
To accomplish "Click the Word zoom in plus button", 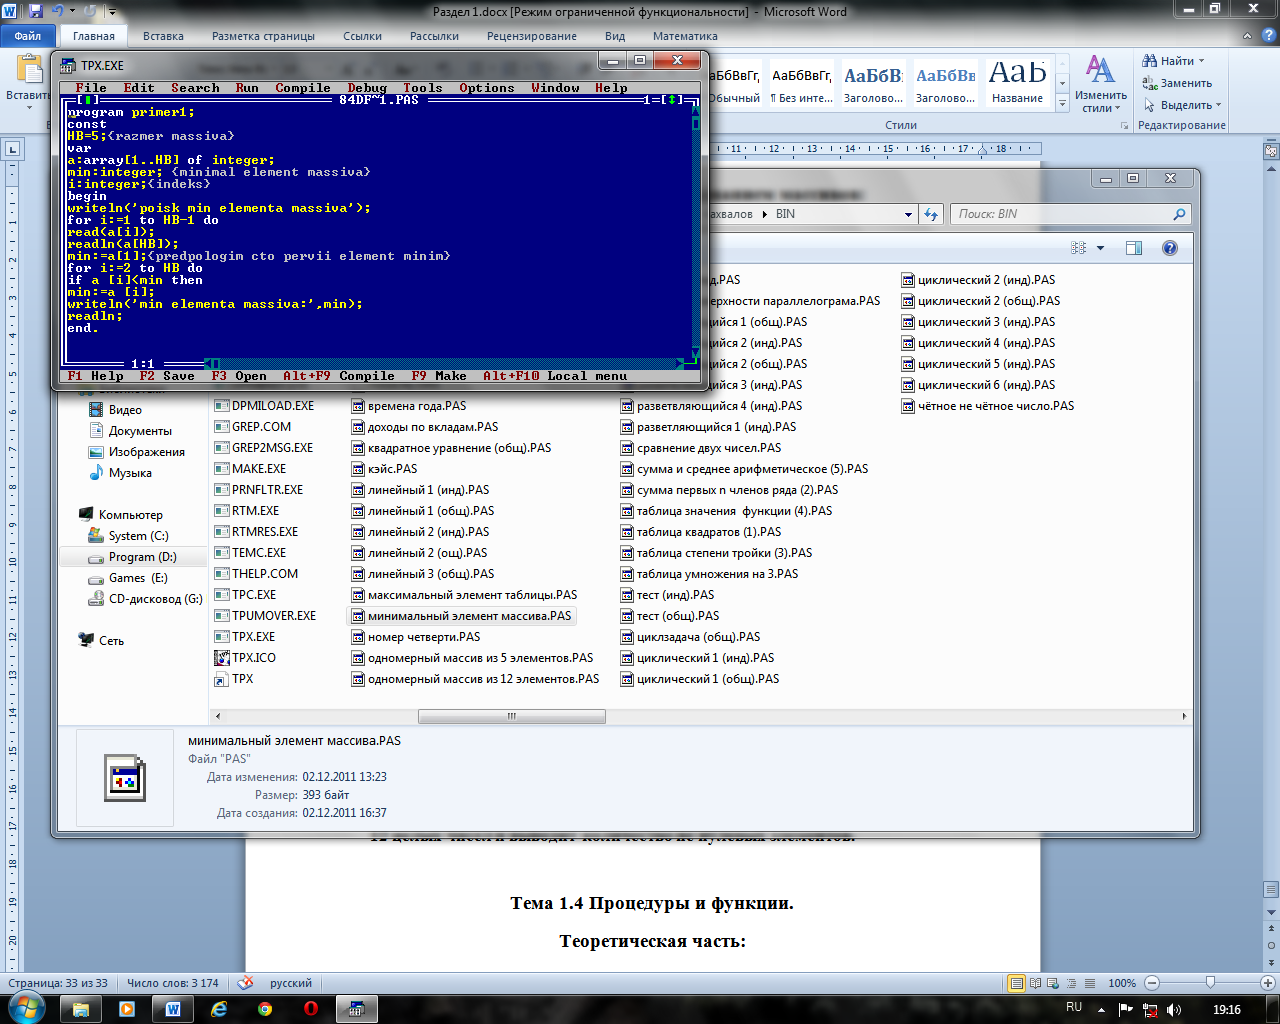I will click(1270, 983).
